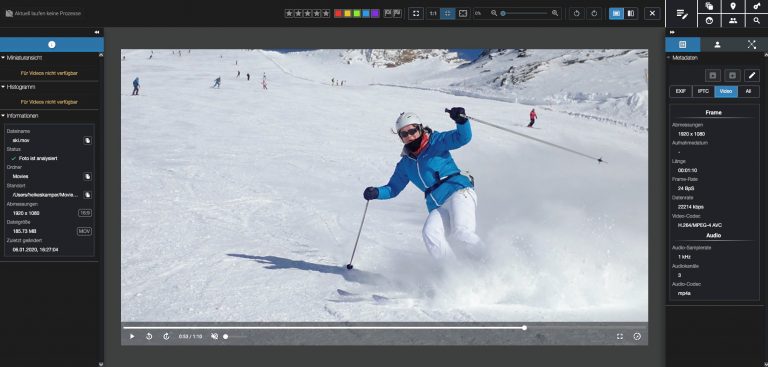The width and height of the screenshot is (768, 367).
Task: Open the search magnifier icon
Action: click(x=757, y=21)
